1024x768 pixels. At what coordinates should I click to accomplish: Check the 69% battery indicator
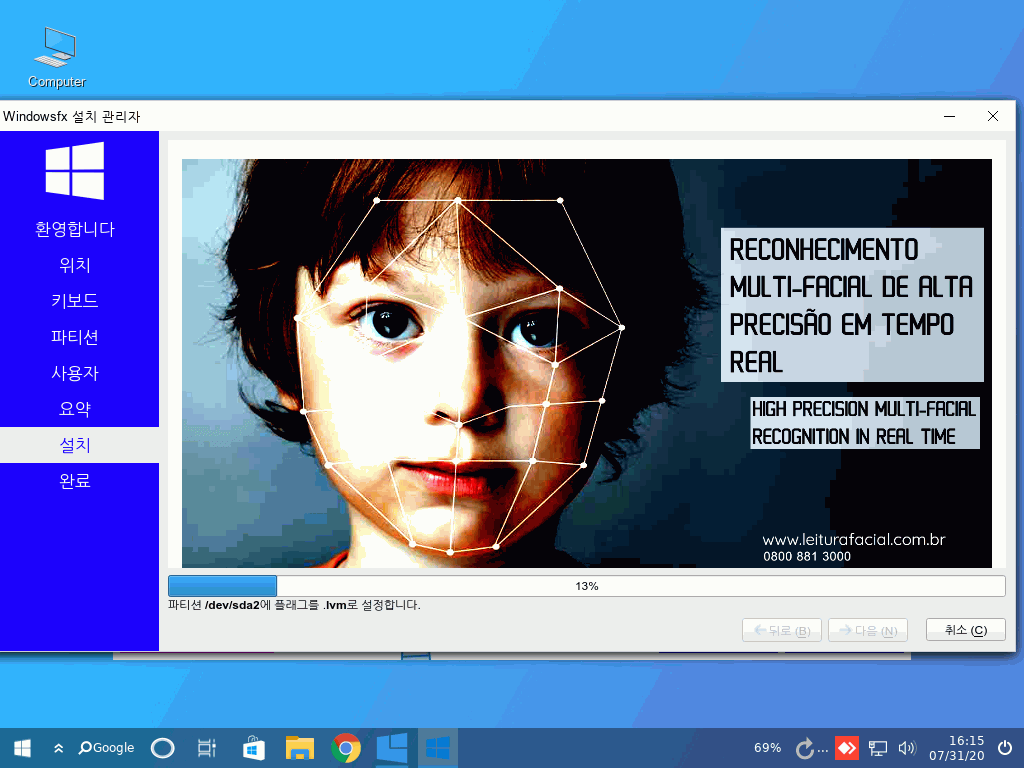click(767, 748)
